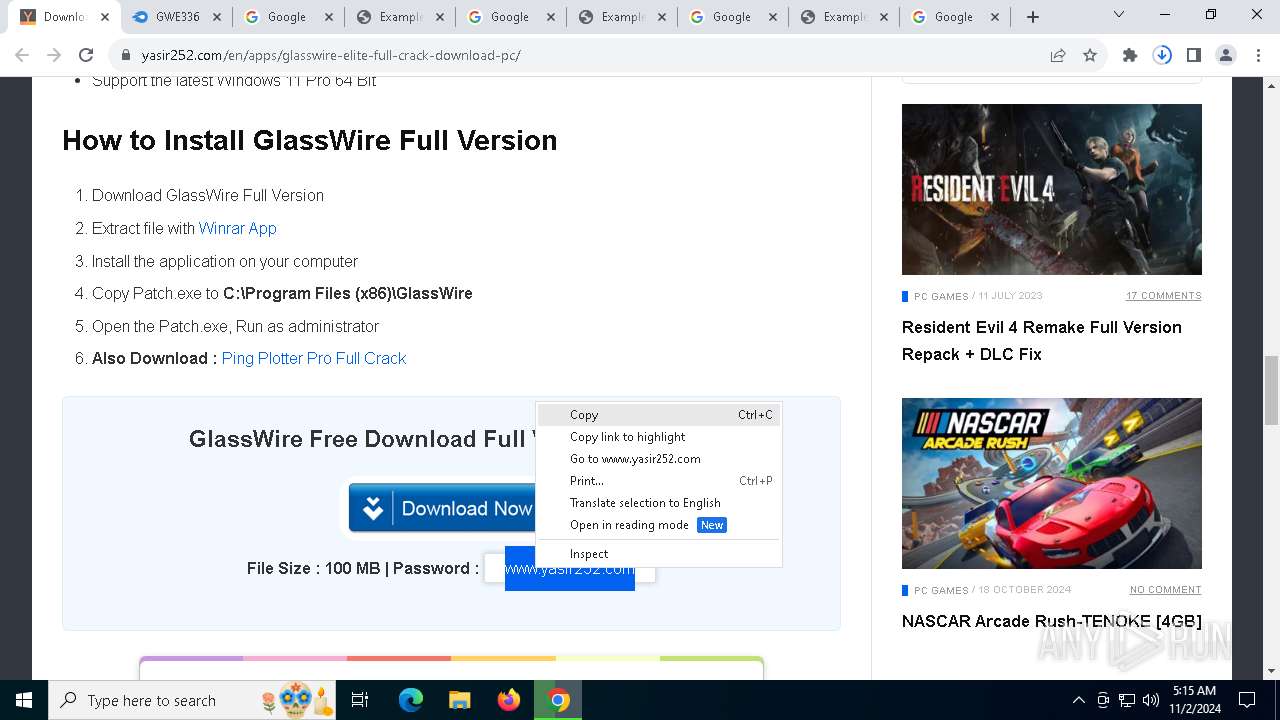The width and height of the screenshot is (1280, 720).
Task: Open the Chrome profile avatar
Action: pyautogui.click(x=1226, y=56)
